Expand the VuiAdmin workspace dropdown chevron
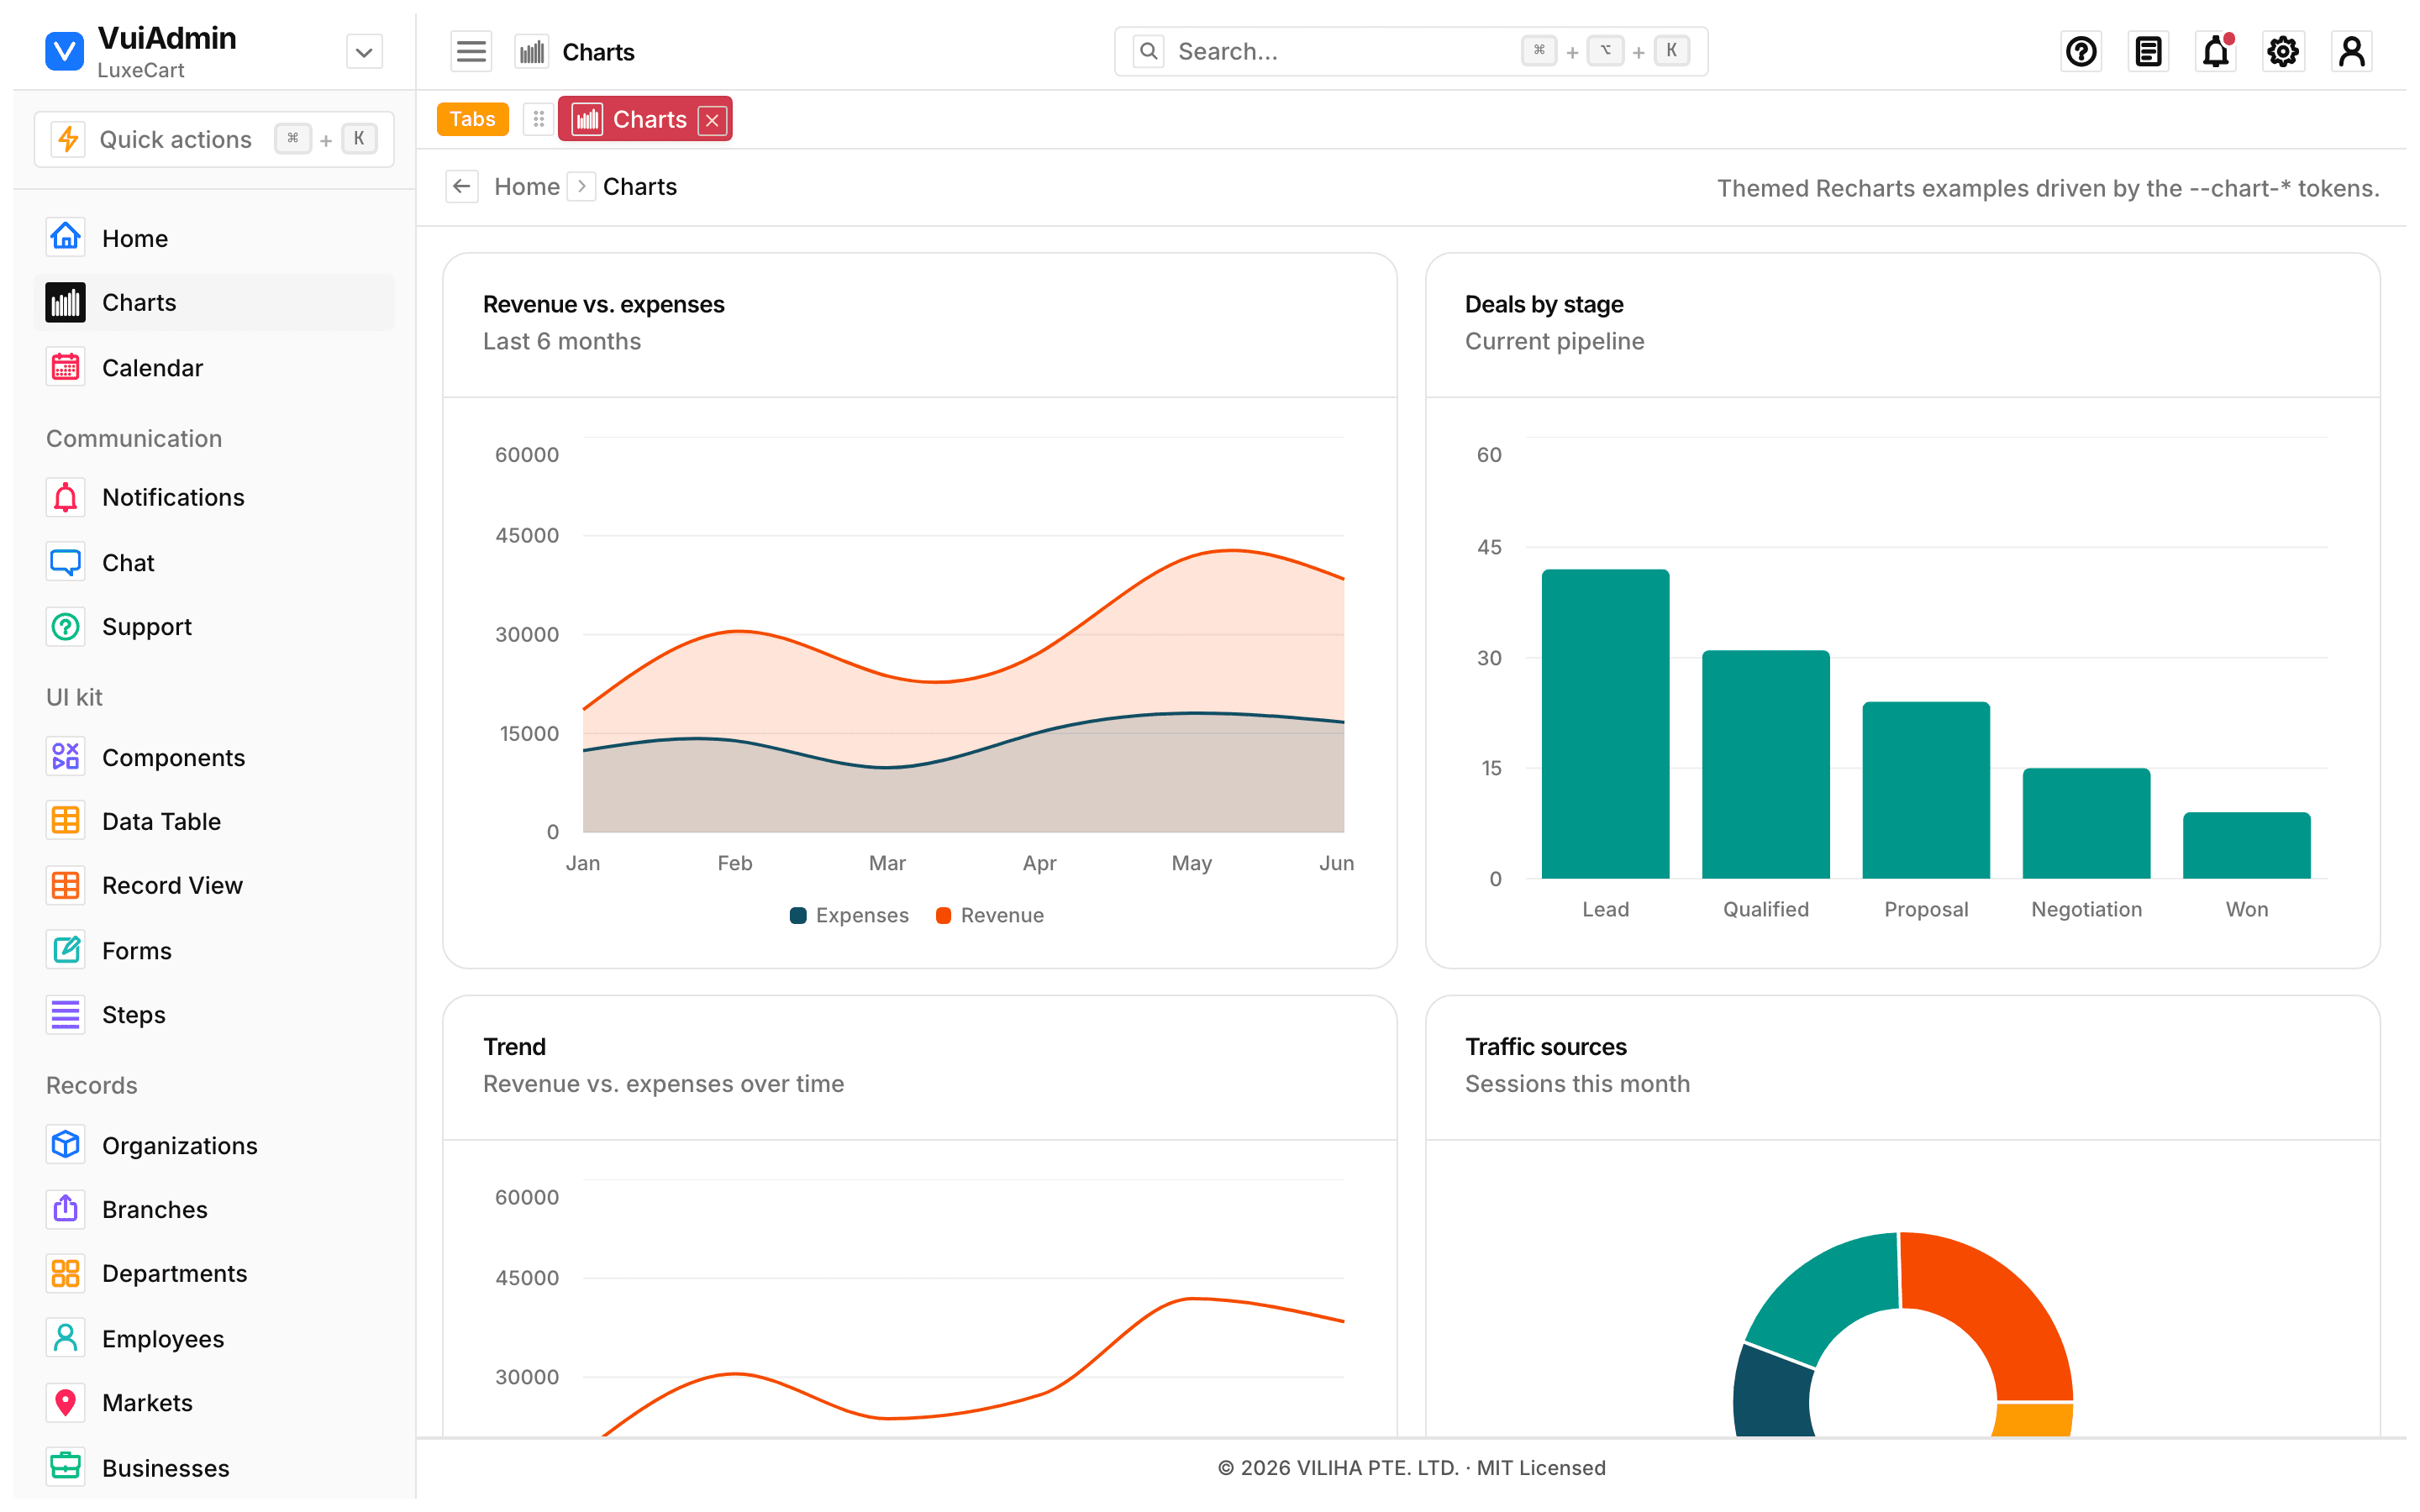 (364, 51)
